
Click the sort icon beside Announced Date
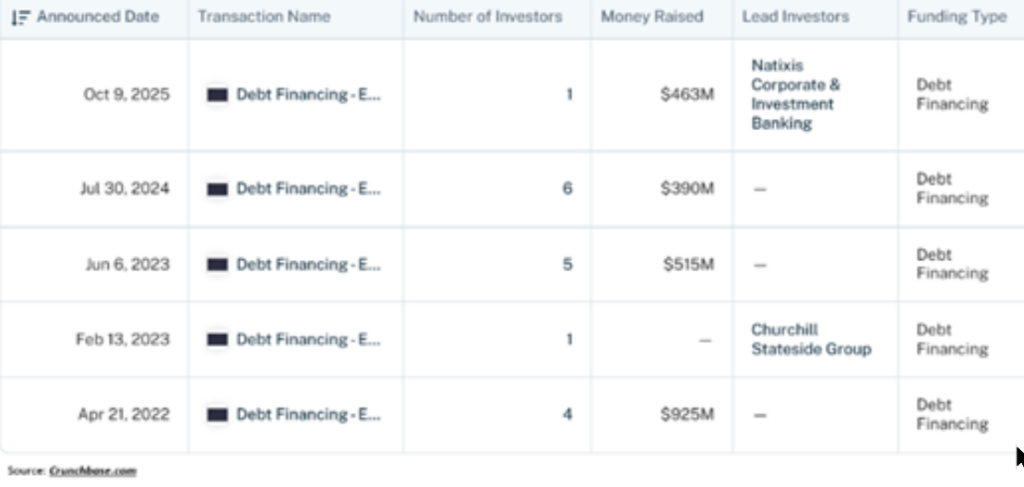19,18
